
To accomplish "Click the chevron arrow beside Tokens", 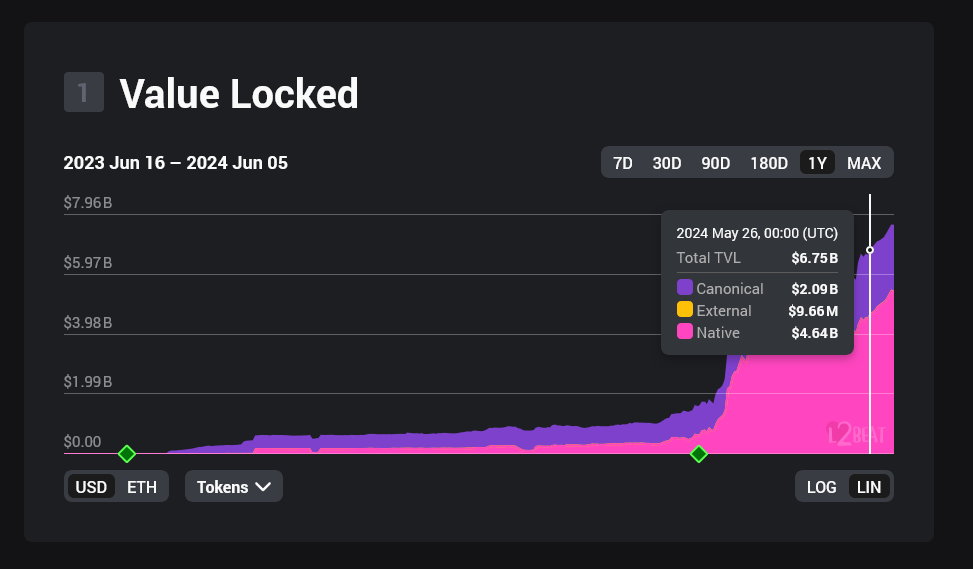I will click(x=263, y=487).
